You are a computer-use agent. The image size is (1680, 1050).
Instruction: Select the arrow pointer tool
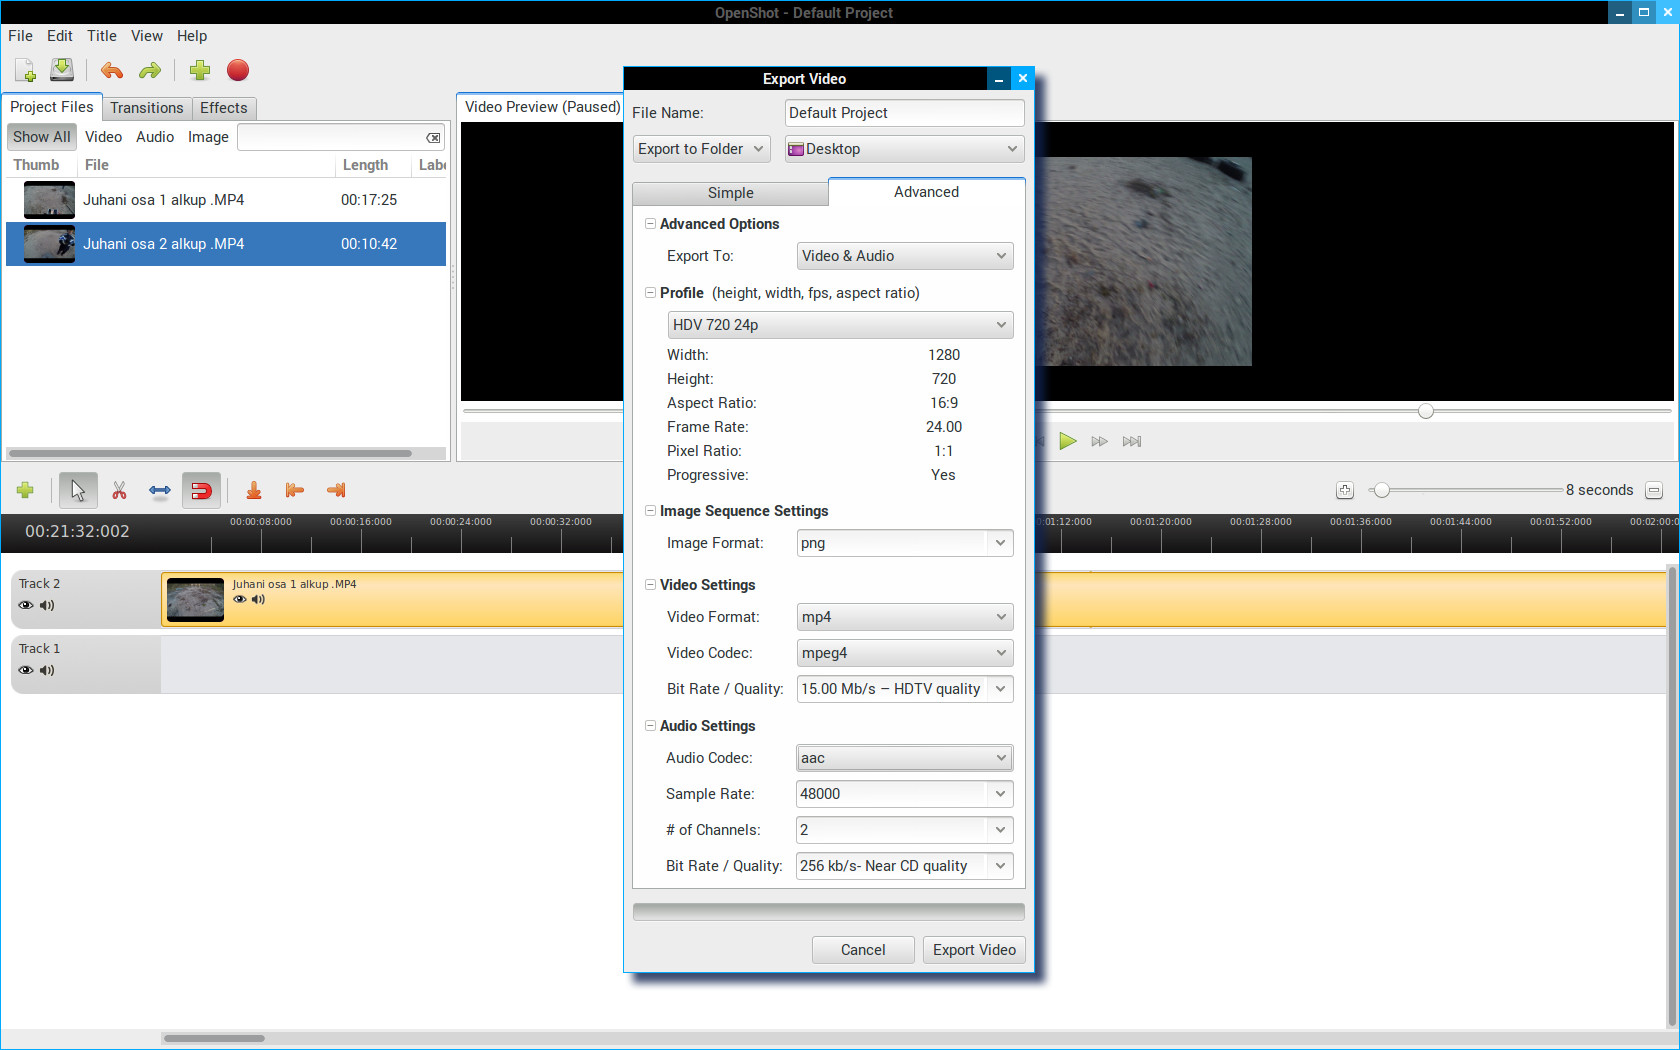(x=78, y=490)
